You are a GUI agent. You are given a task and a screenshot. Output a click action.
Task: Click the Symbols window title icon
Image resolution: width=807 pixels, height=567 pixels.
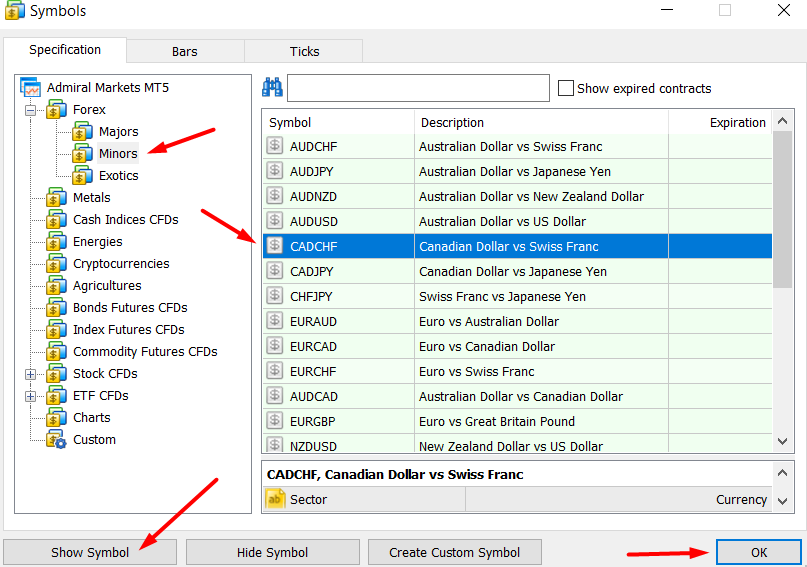tap(15, 10)
